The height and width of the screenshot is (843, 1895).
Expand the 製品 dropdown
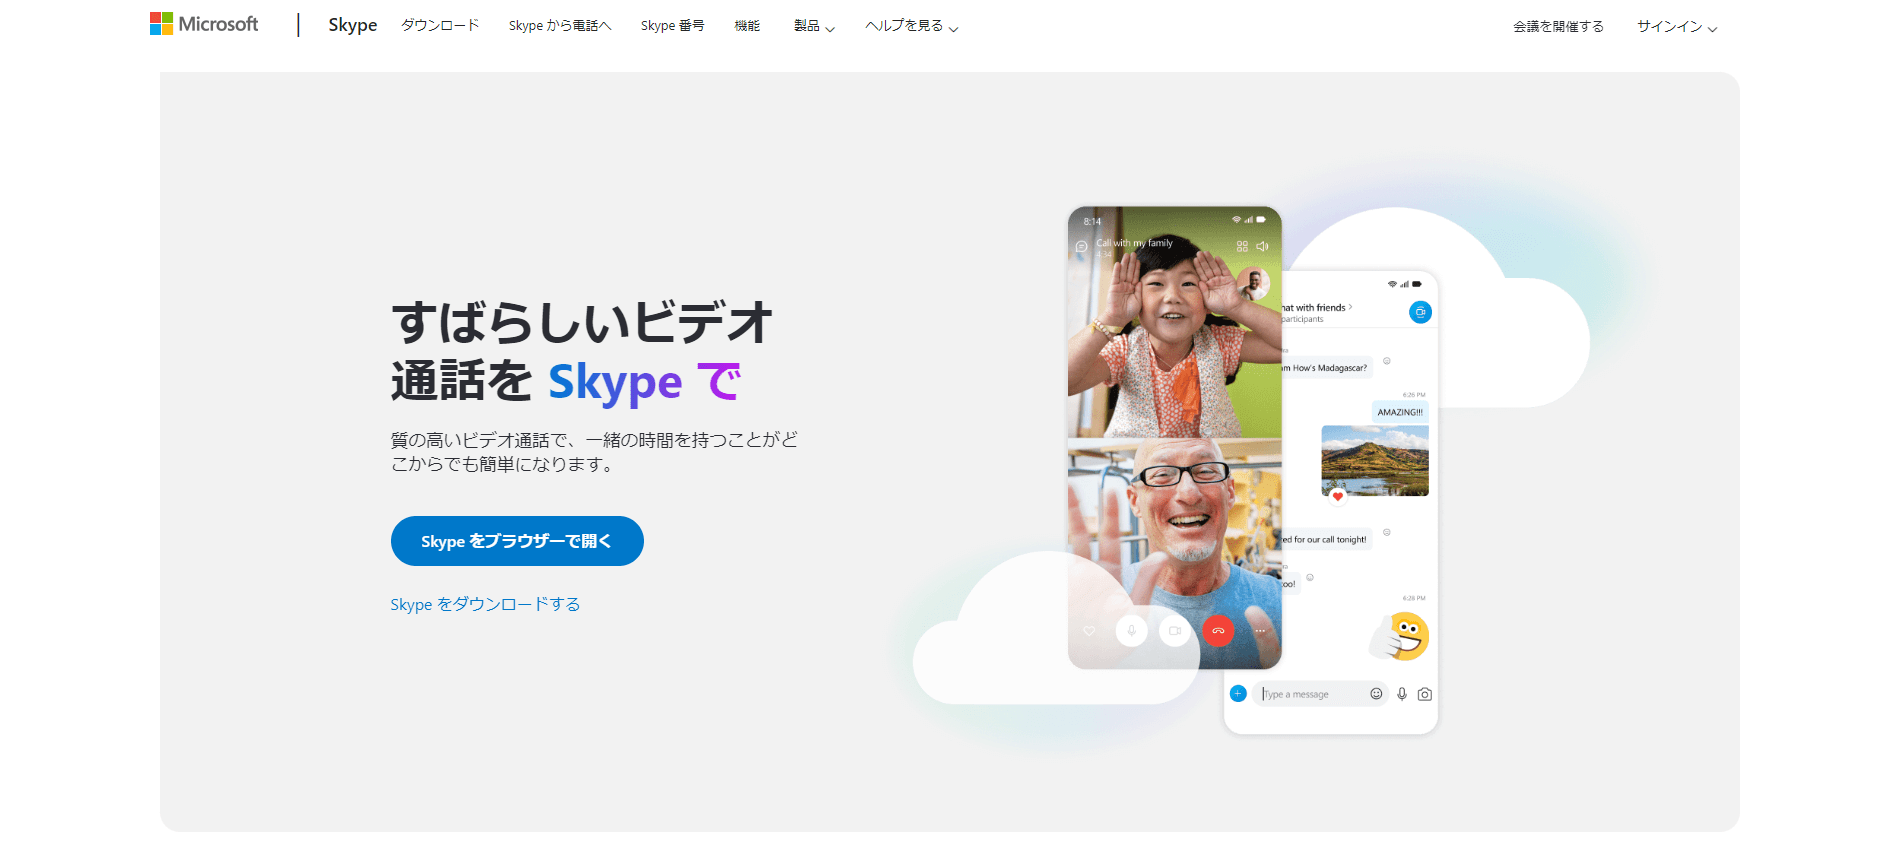(814, 26)
